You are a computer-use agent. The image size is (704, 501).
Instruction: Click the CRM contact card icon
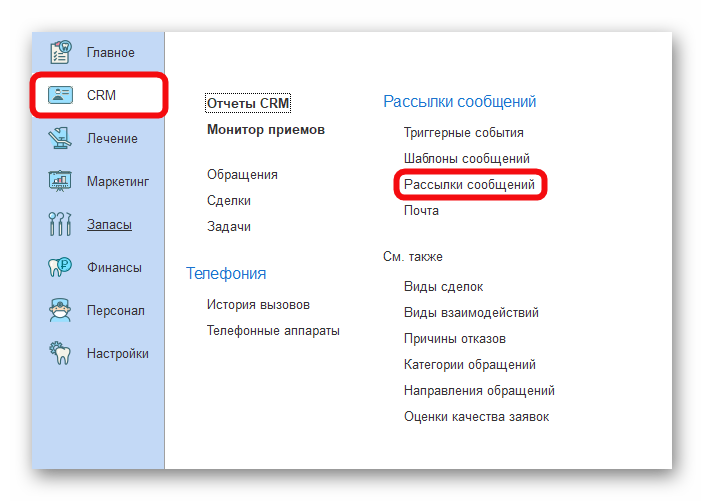point(60,95)
